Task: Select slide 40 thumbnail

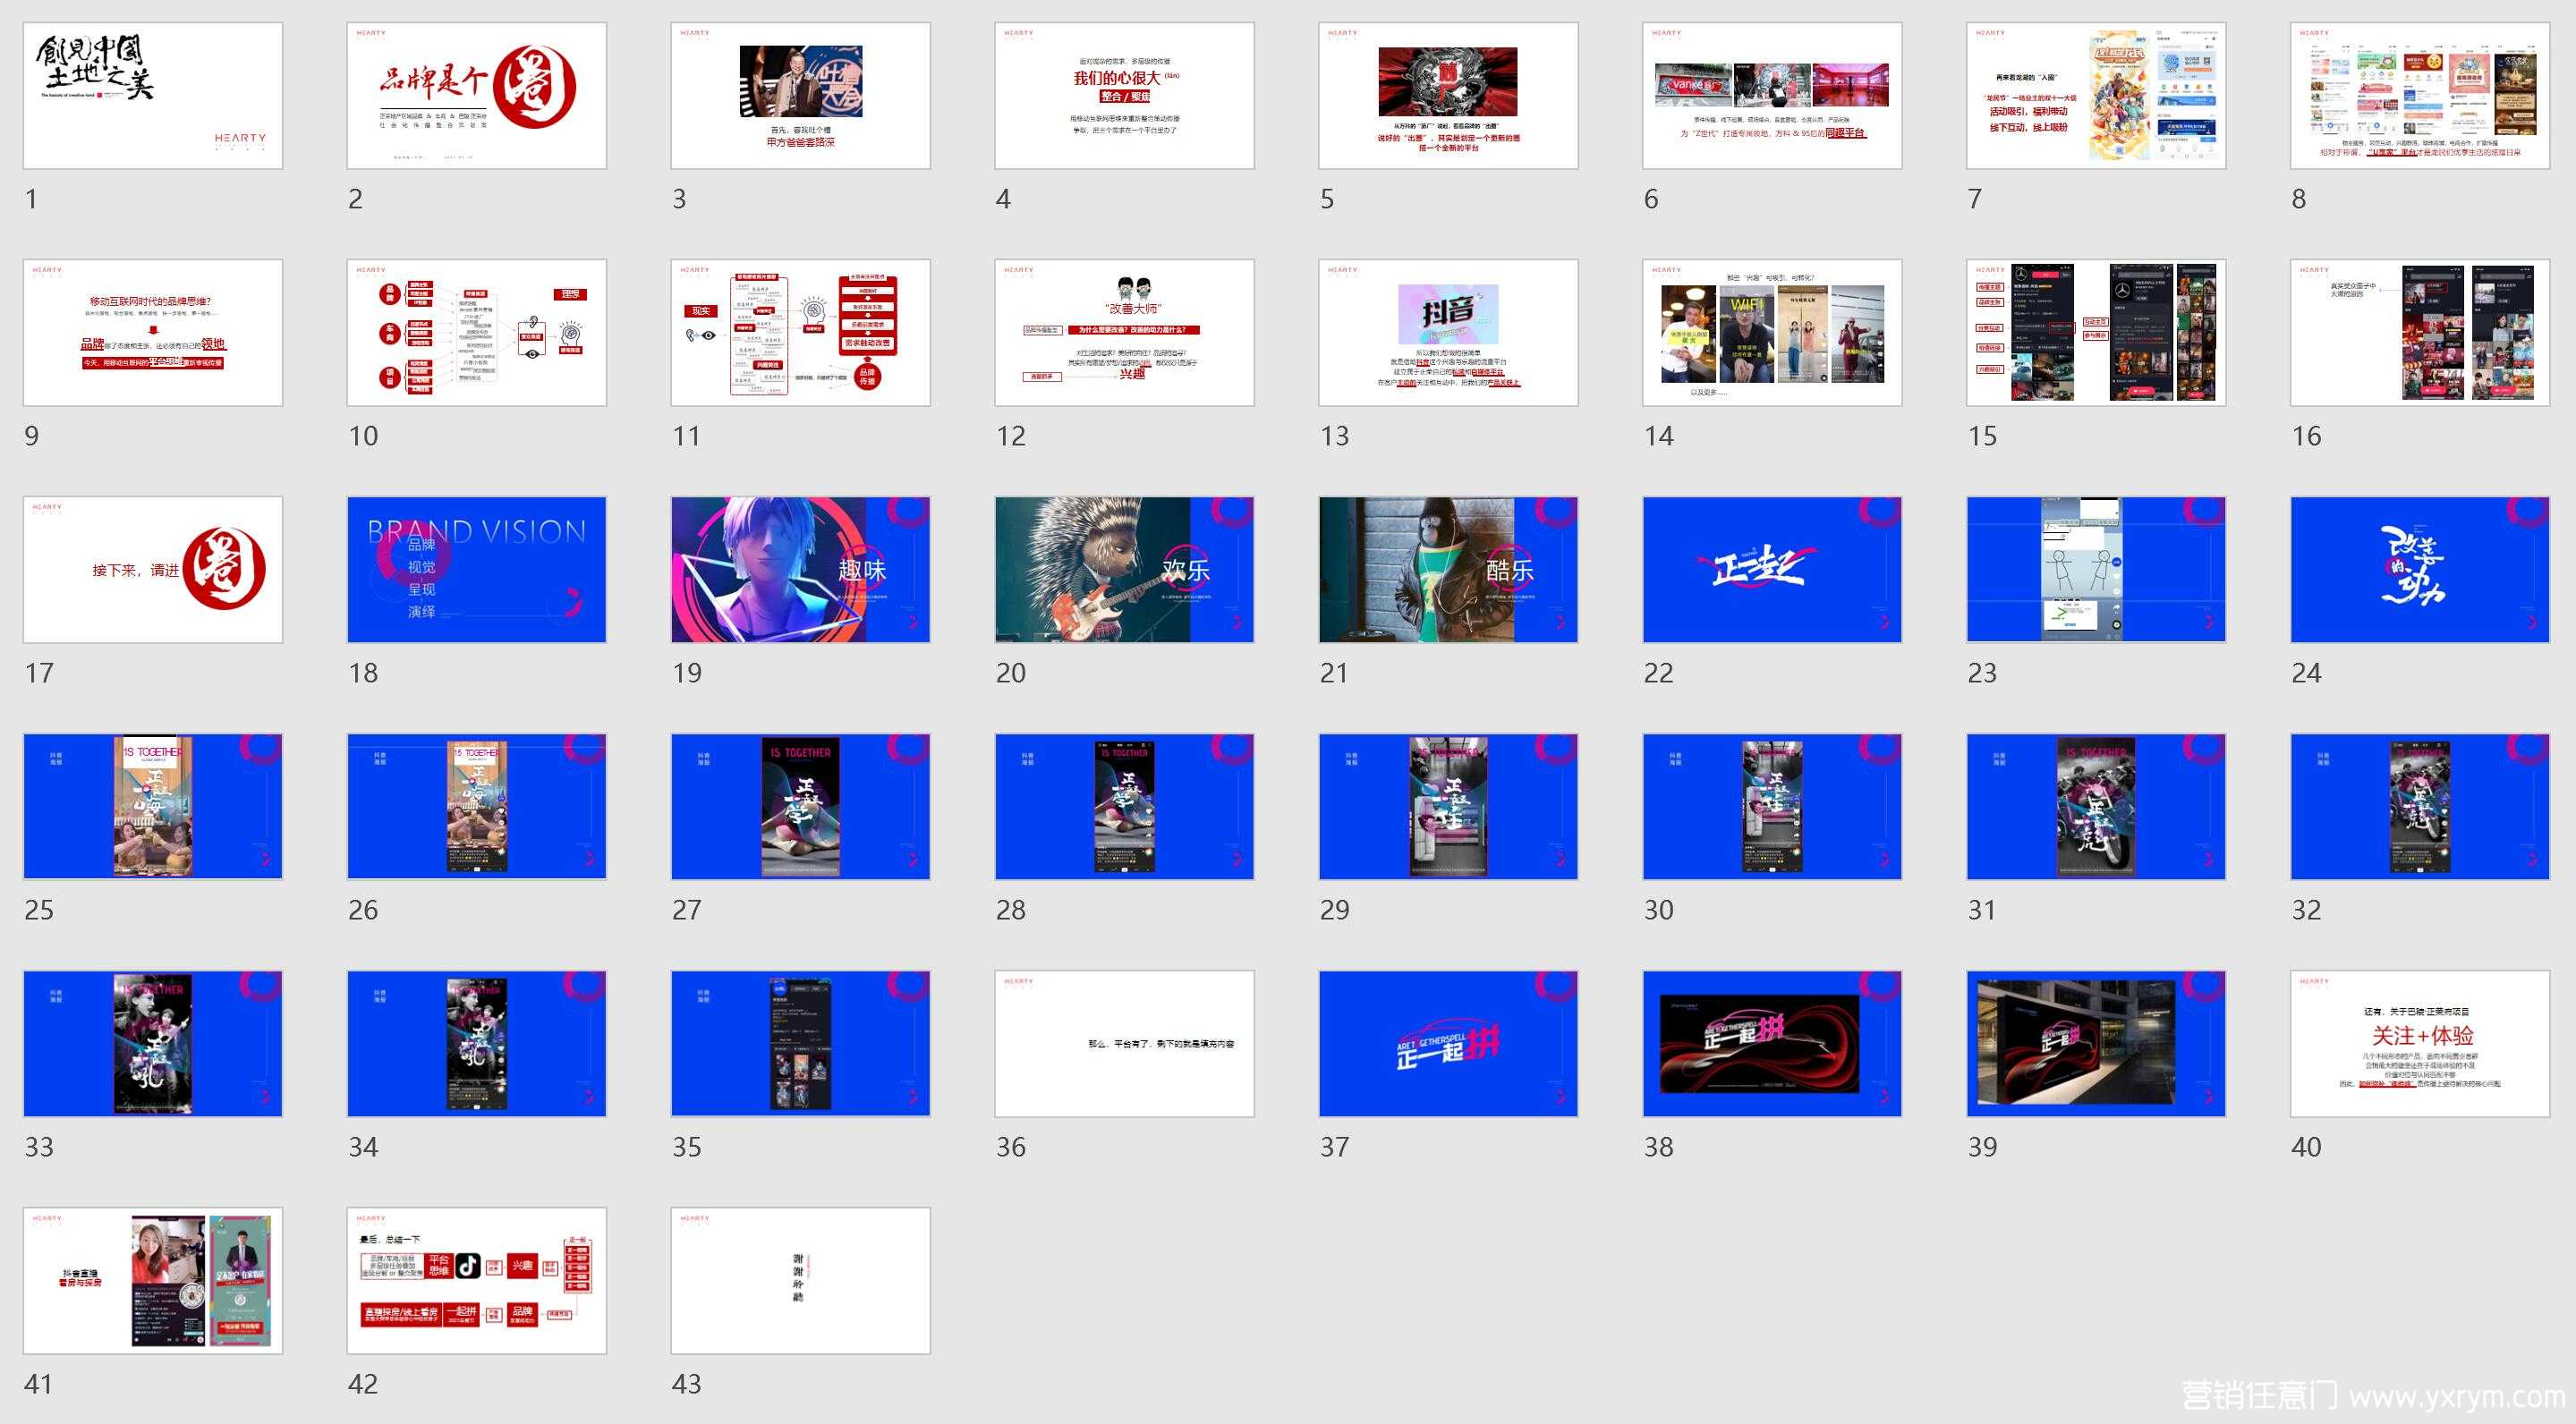Action: click(x=2420, y=1044)
